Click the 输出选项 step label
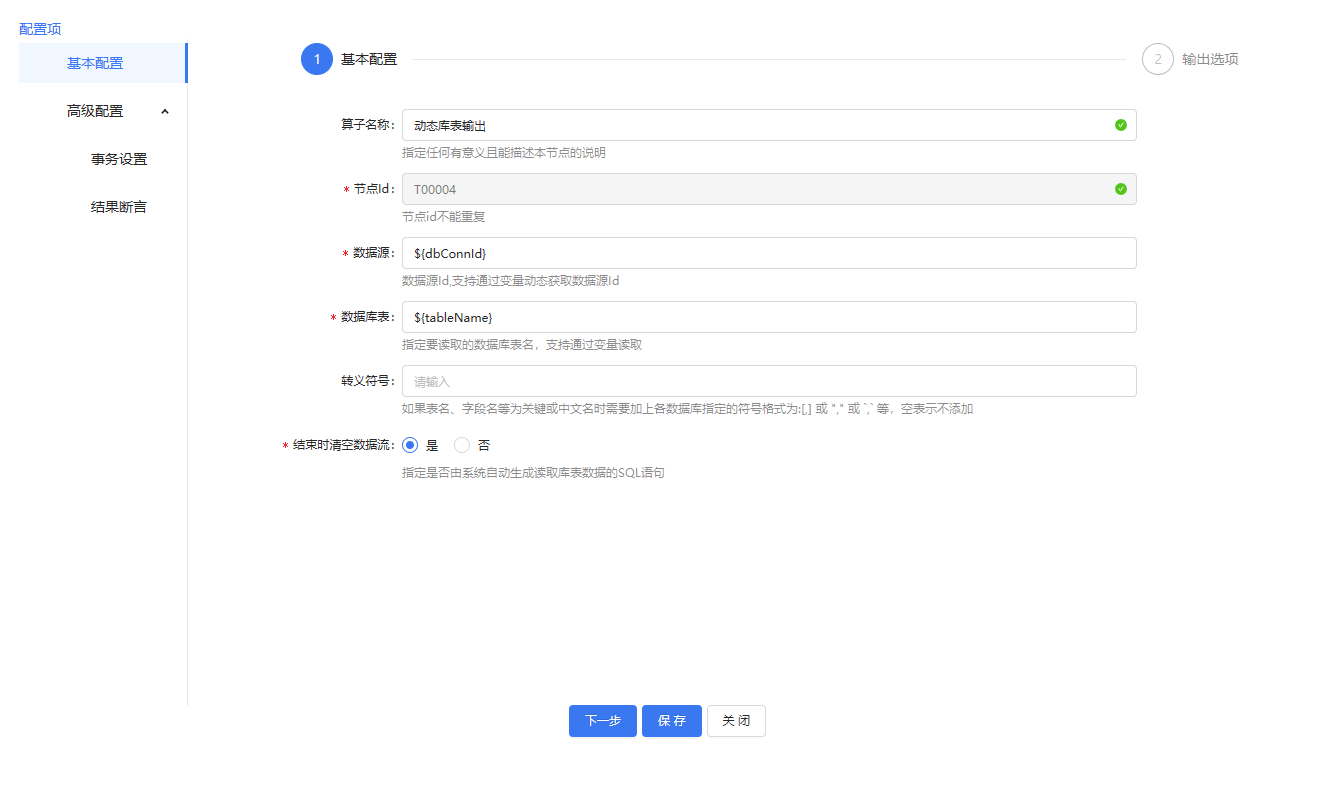 click(x=1210, y=59)
